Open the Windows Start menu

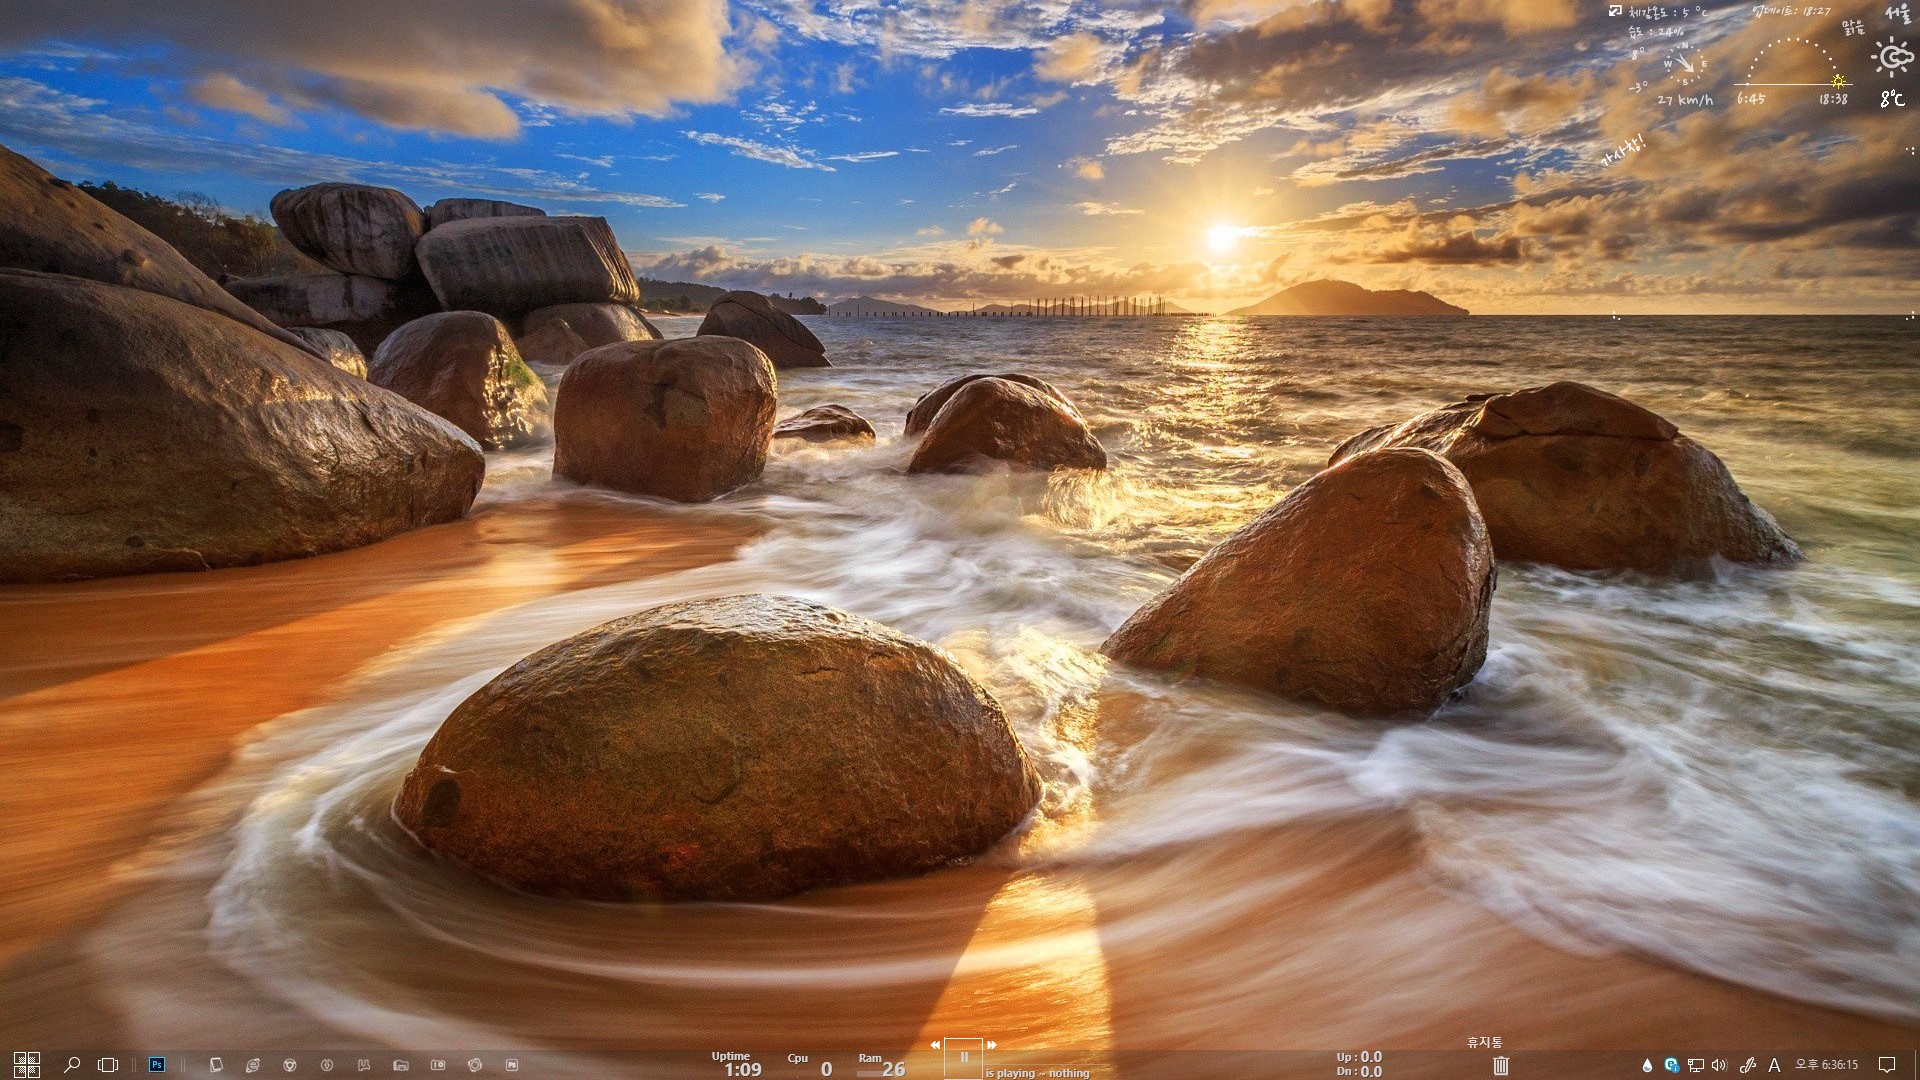[x=27, y=1065]
